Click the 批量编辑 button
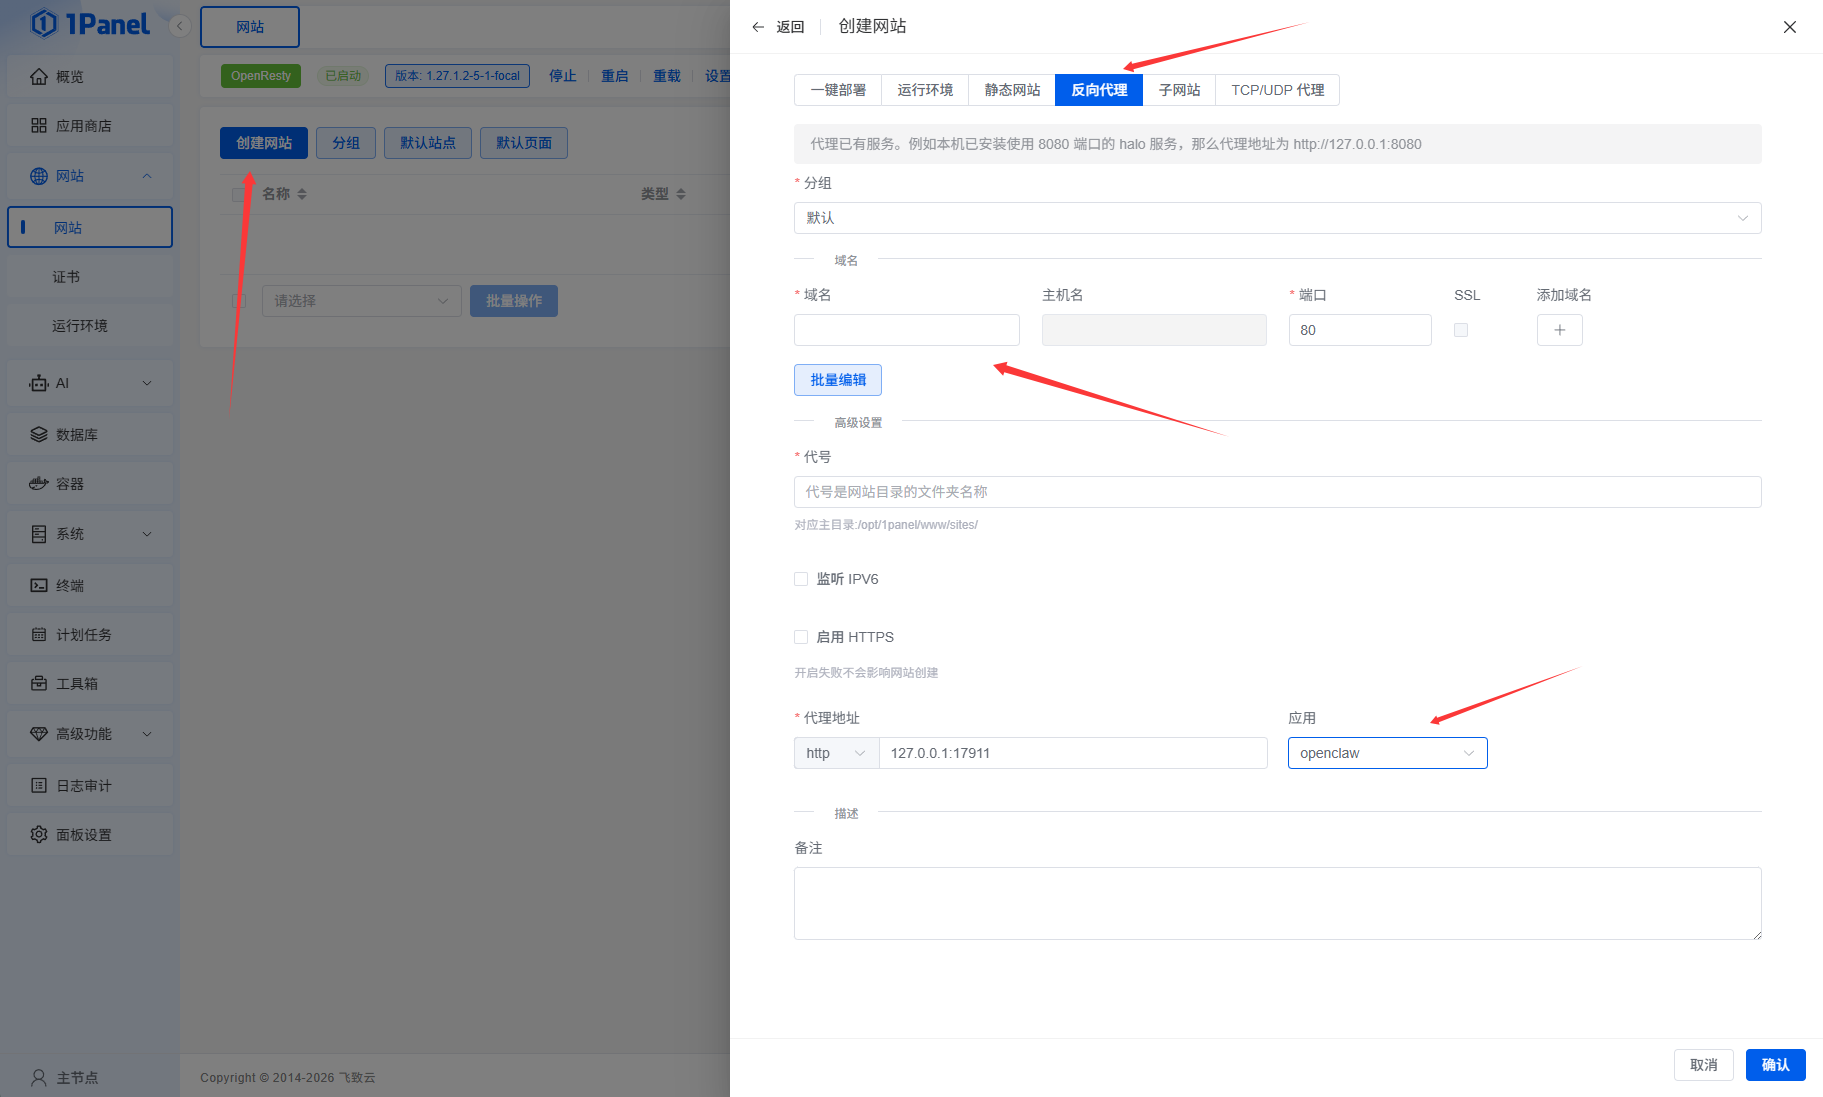 838,380
